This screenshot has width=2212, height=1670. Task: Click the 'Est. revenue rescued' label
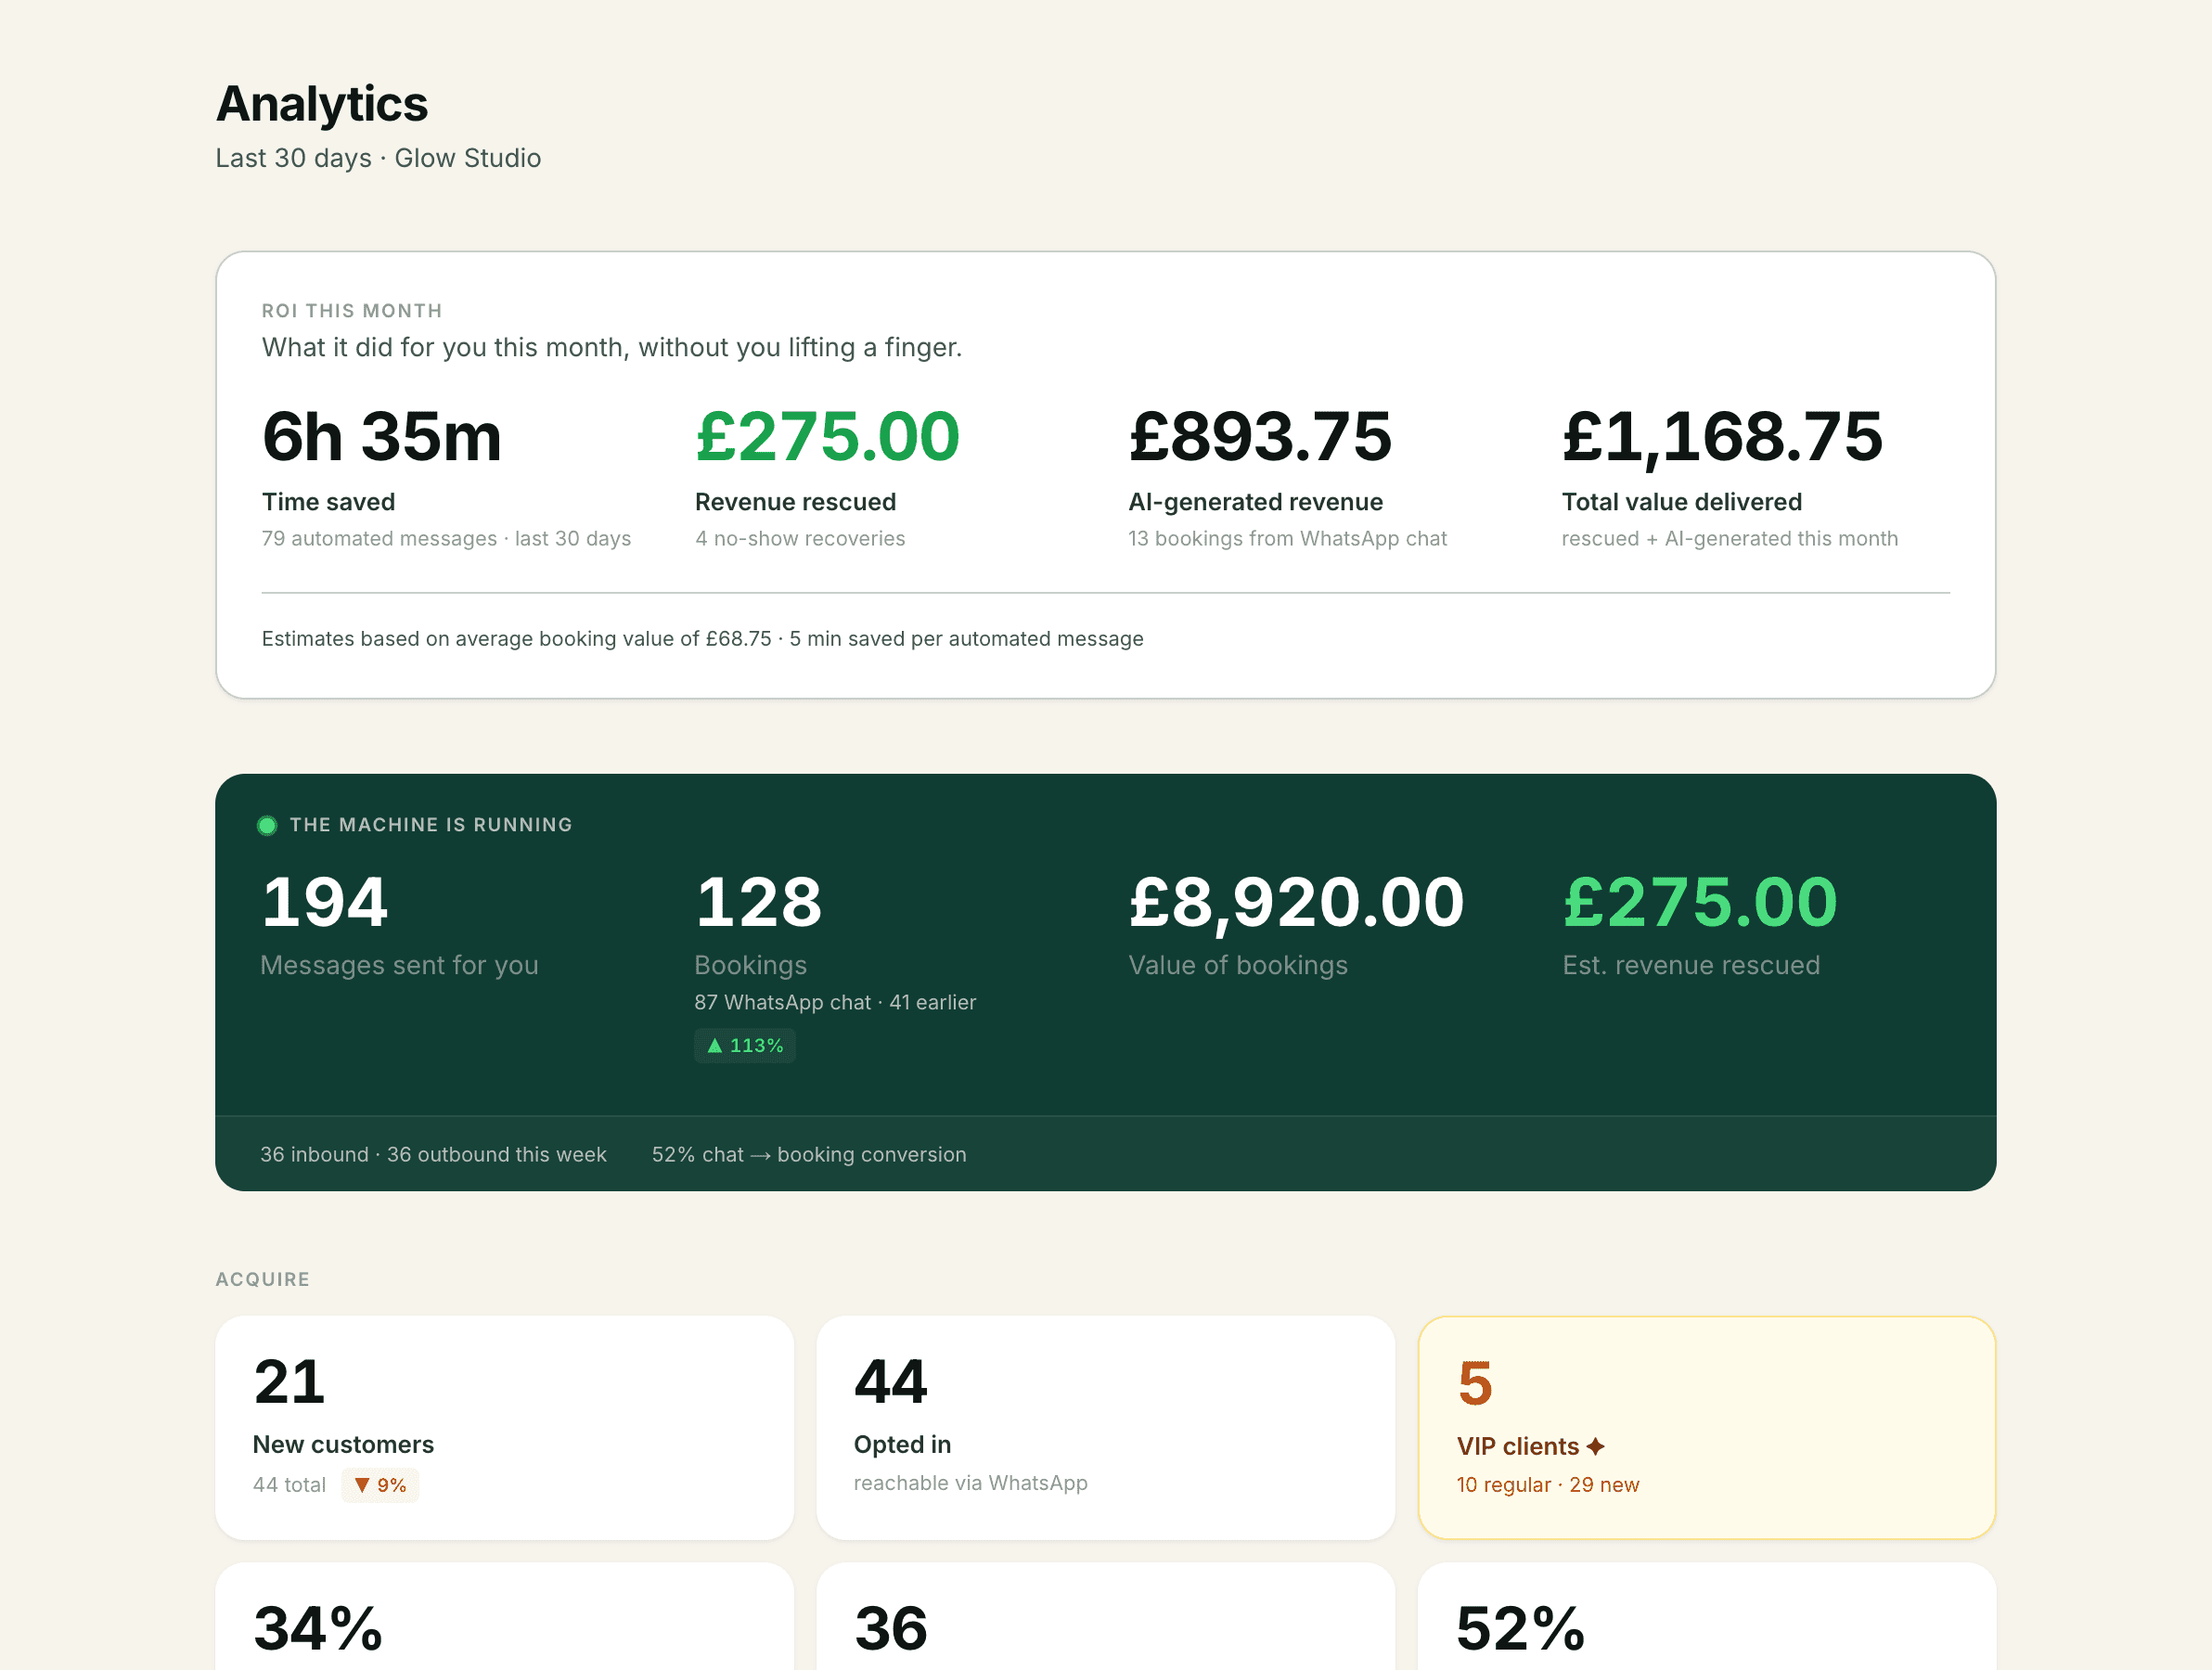[x=1691, y=965]
